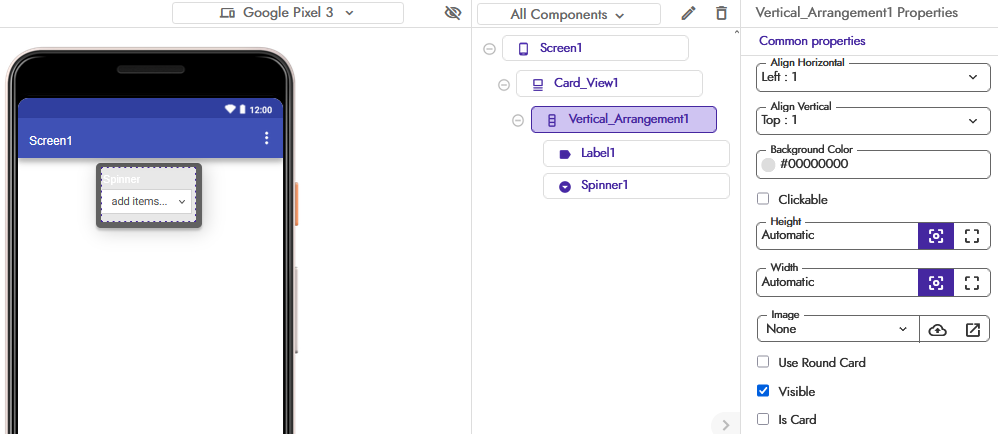Click the phone's three-dot overflow menu

[x=266, y=139]
